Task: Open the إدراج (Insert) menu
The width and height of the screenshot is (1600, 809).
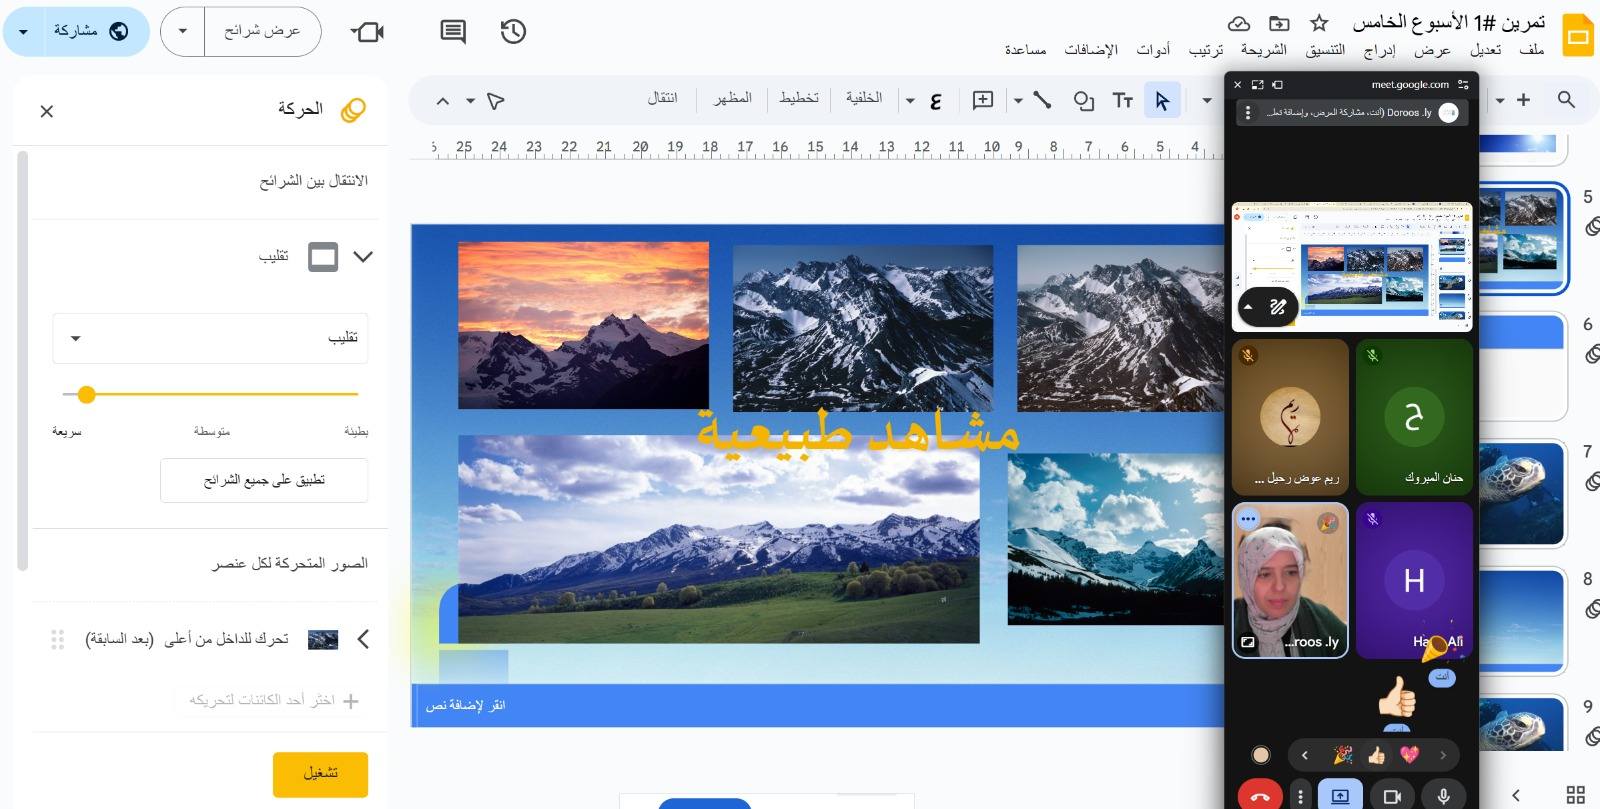Action: coord(1379,50)
